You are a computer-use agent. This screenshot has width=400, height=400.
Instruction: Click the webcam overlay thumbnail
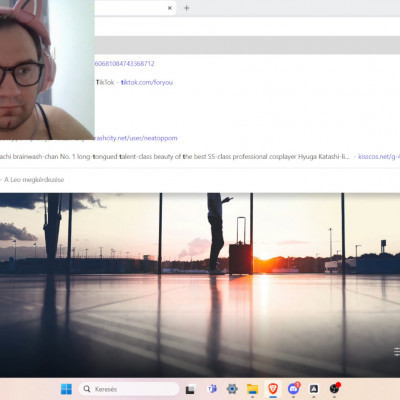point(47,70)
